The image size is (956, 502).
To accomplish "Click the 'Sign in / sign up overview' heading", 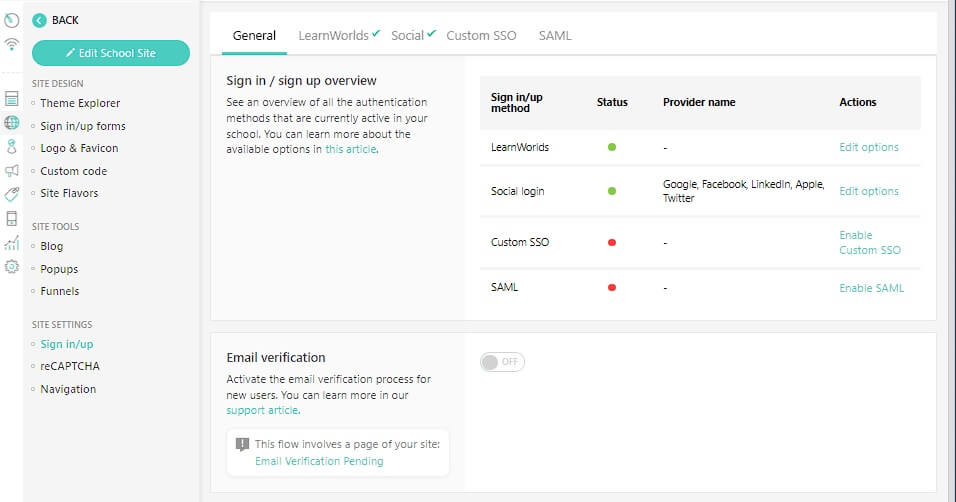I will [301, 81].
